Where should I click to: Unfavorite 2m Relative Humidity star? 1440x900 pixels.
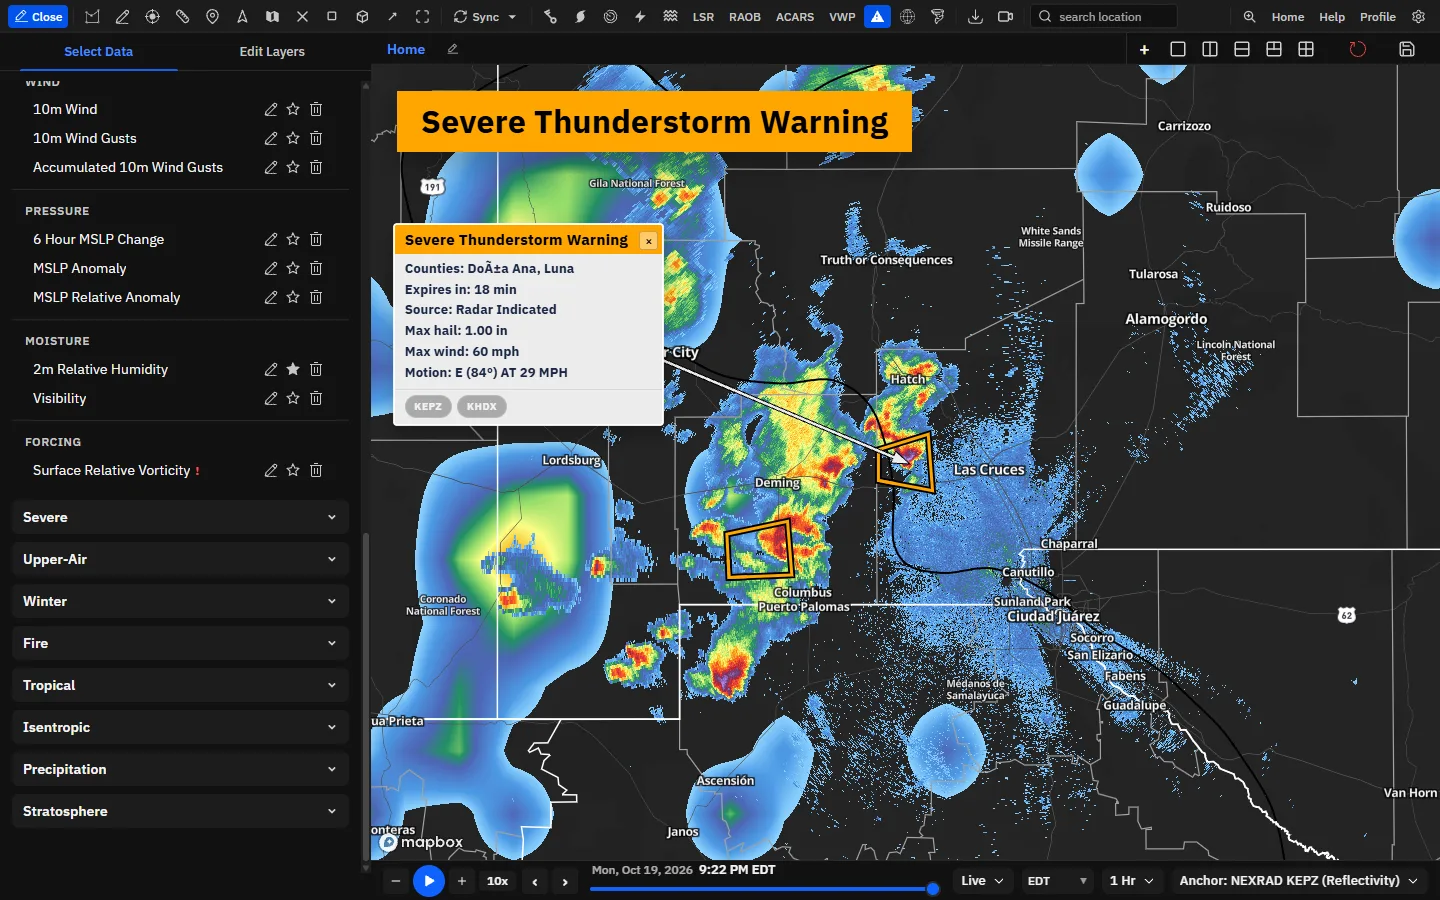tap(293, 369)
